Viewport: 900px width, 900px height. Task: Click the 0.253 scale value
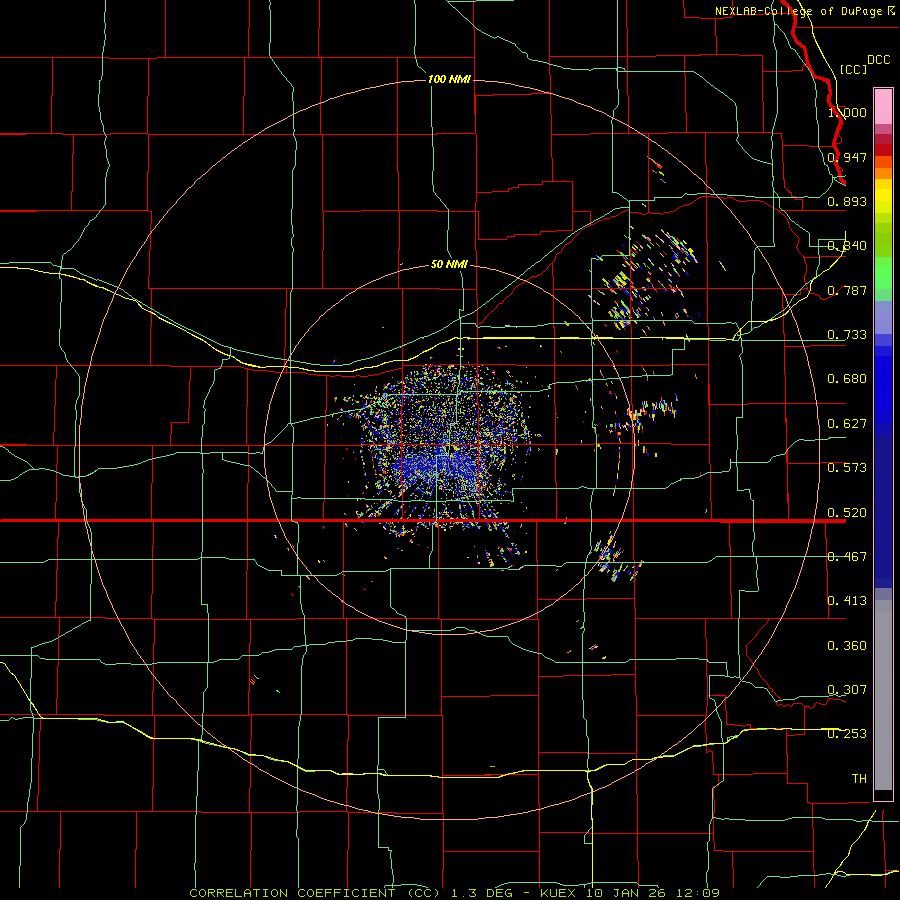pyautogui.click(x=847, y=734)
